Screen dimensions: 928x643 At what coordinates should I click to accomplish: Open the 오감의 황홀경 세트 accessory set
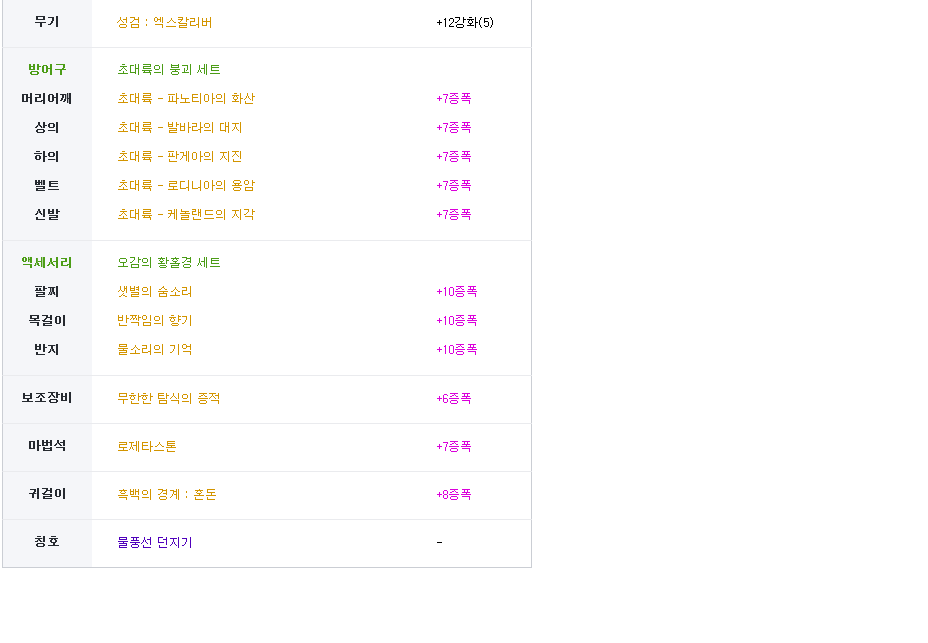pyautogui.click(x=169, y=262)
